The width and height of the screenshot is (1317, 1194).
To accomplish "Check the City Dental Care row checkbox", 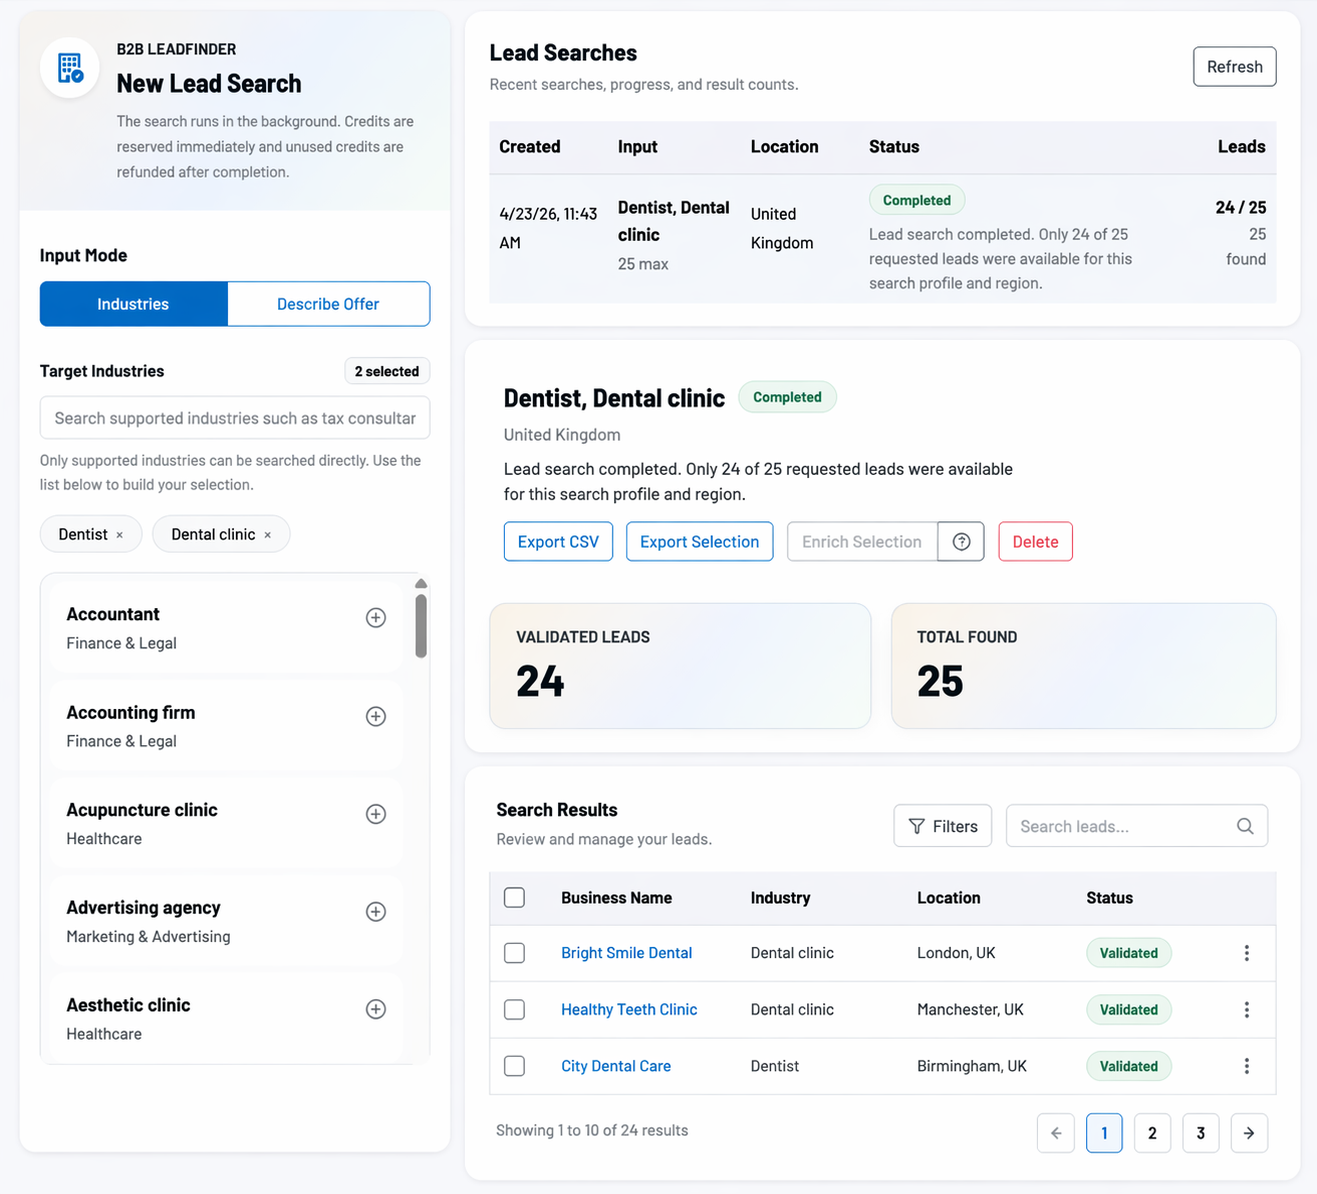I will pos(515,1066).
